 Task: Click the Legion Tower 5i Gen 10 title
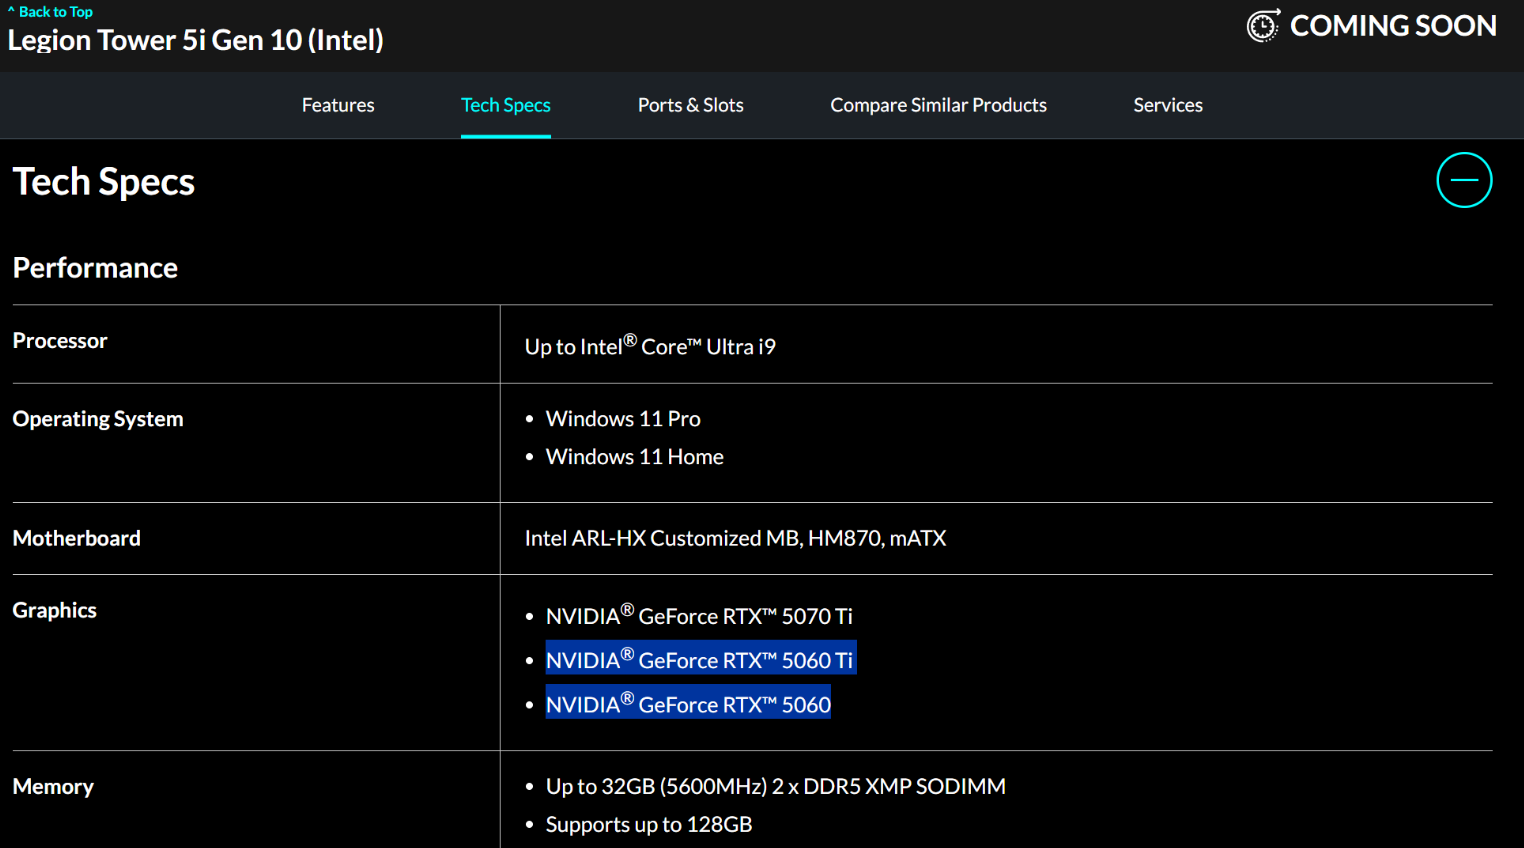coord(196,40)
